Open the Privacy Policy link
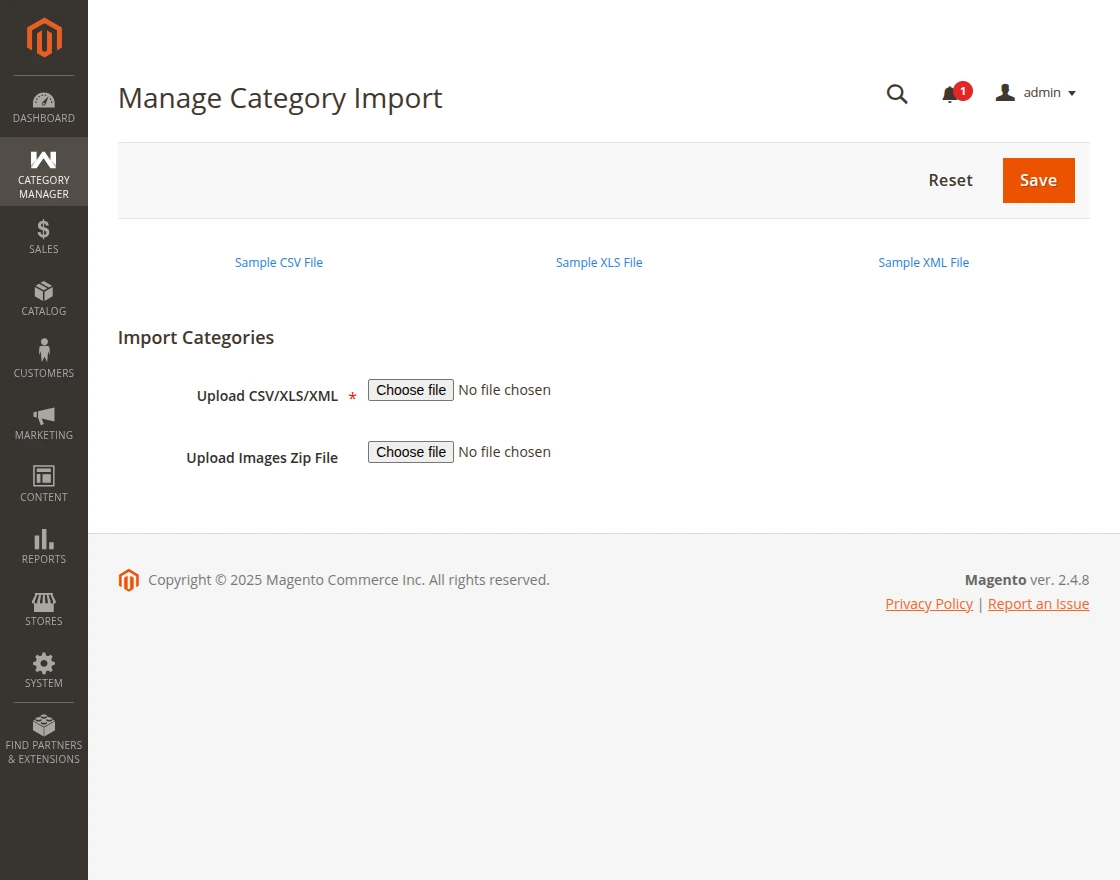1120x880 pixels. pyautogui.click(x=928, y=603)
